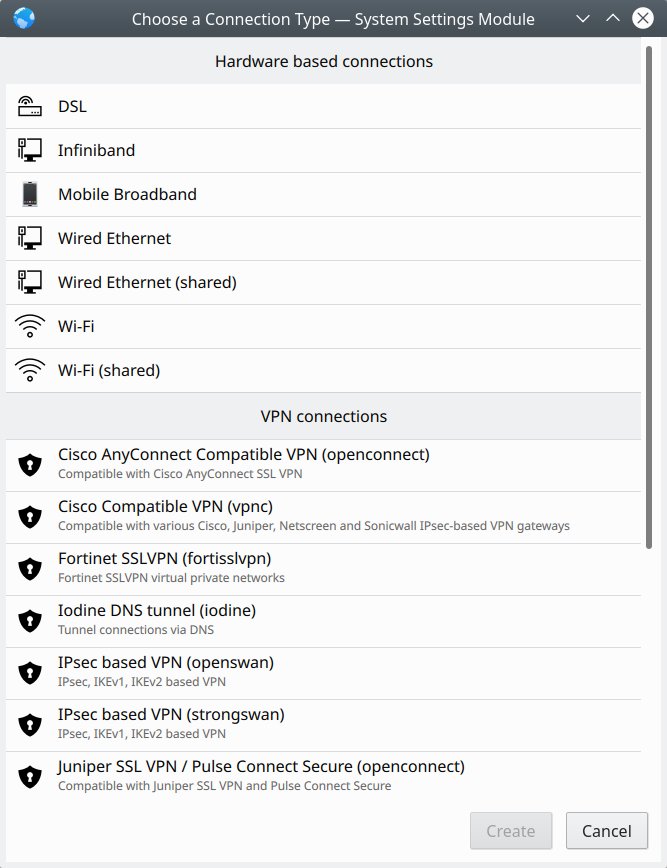This screenshot has width=667, height=868.
Task: Click the Wi-Fi signal icon
Action: point(30,326)
